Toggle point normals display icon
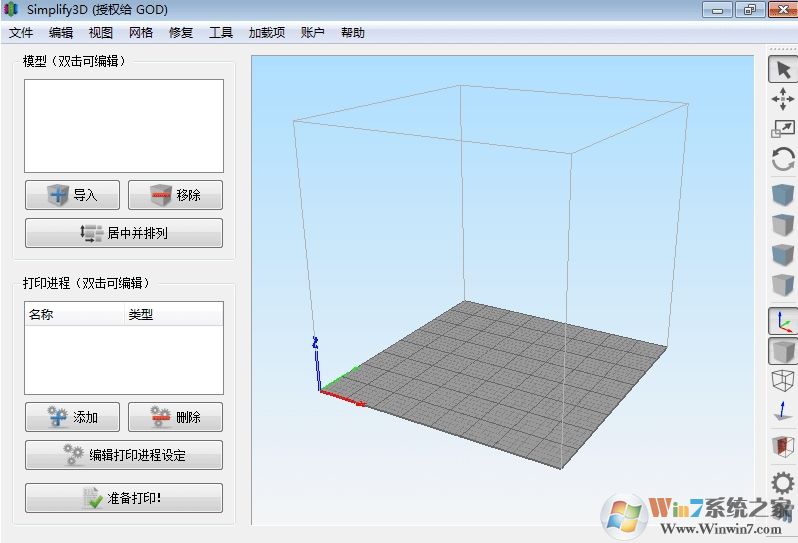Viewport: 798px width, 543px height. [x=783, y=411]
